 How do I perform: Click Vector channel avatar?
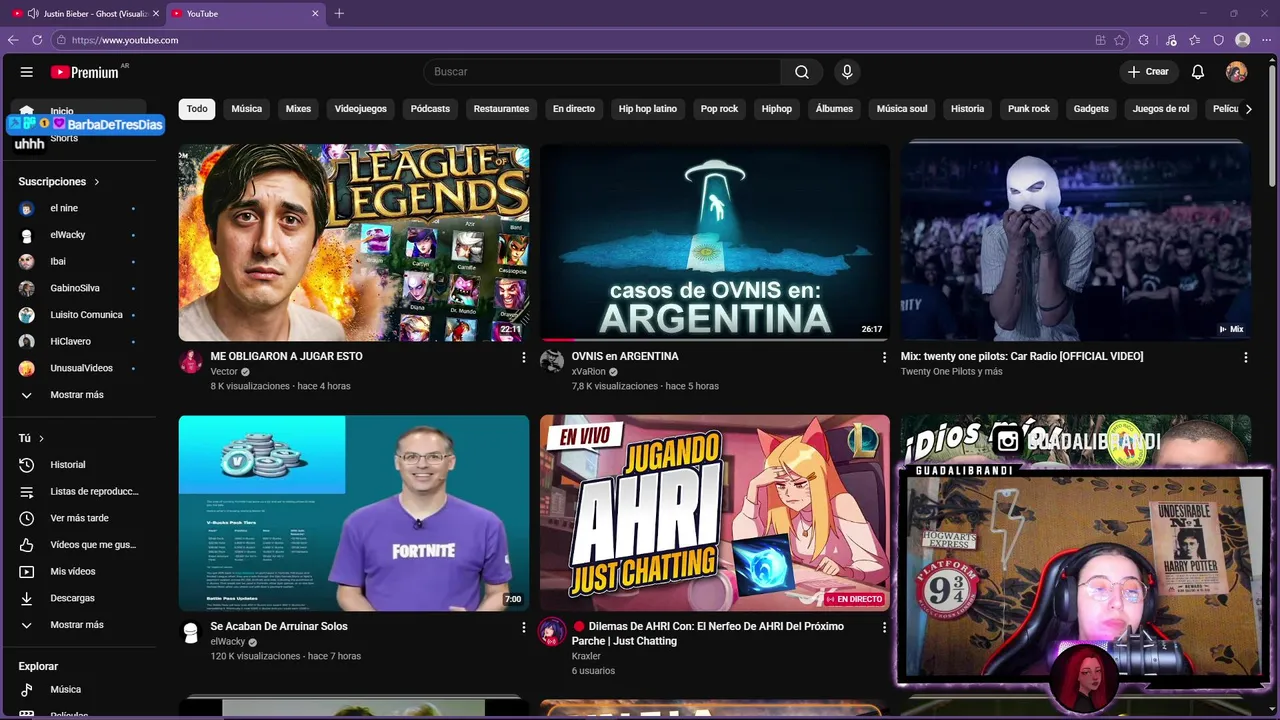click(191, 362)
